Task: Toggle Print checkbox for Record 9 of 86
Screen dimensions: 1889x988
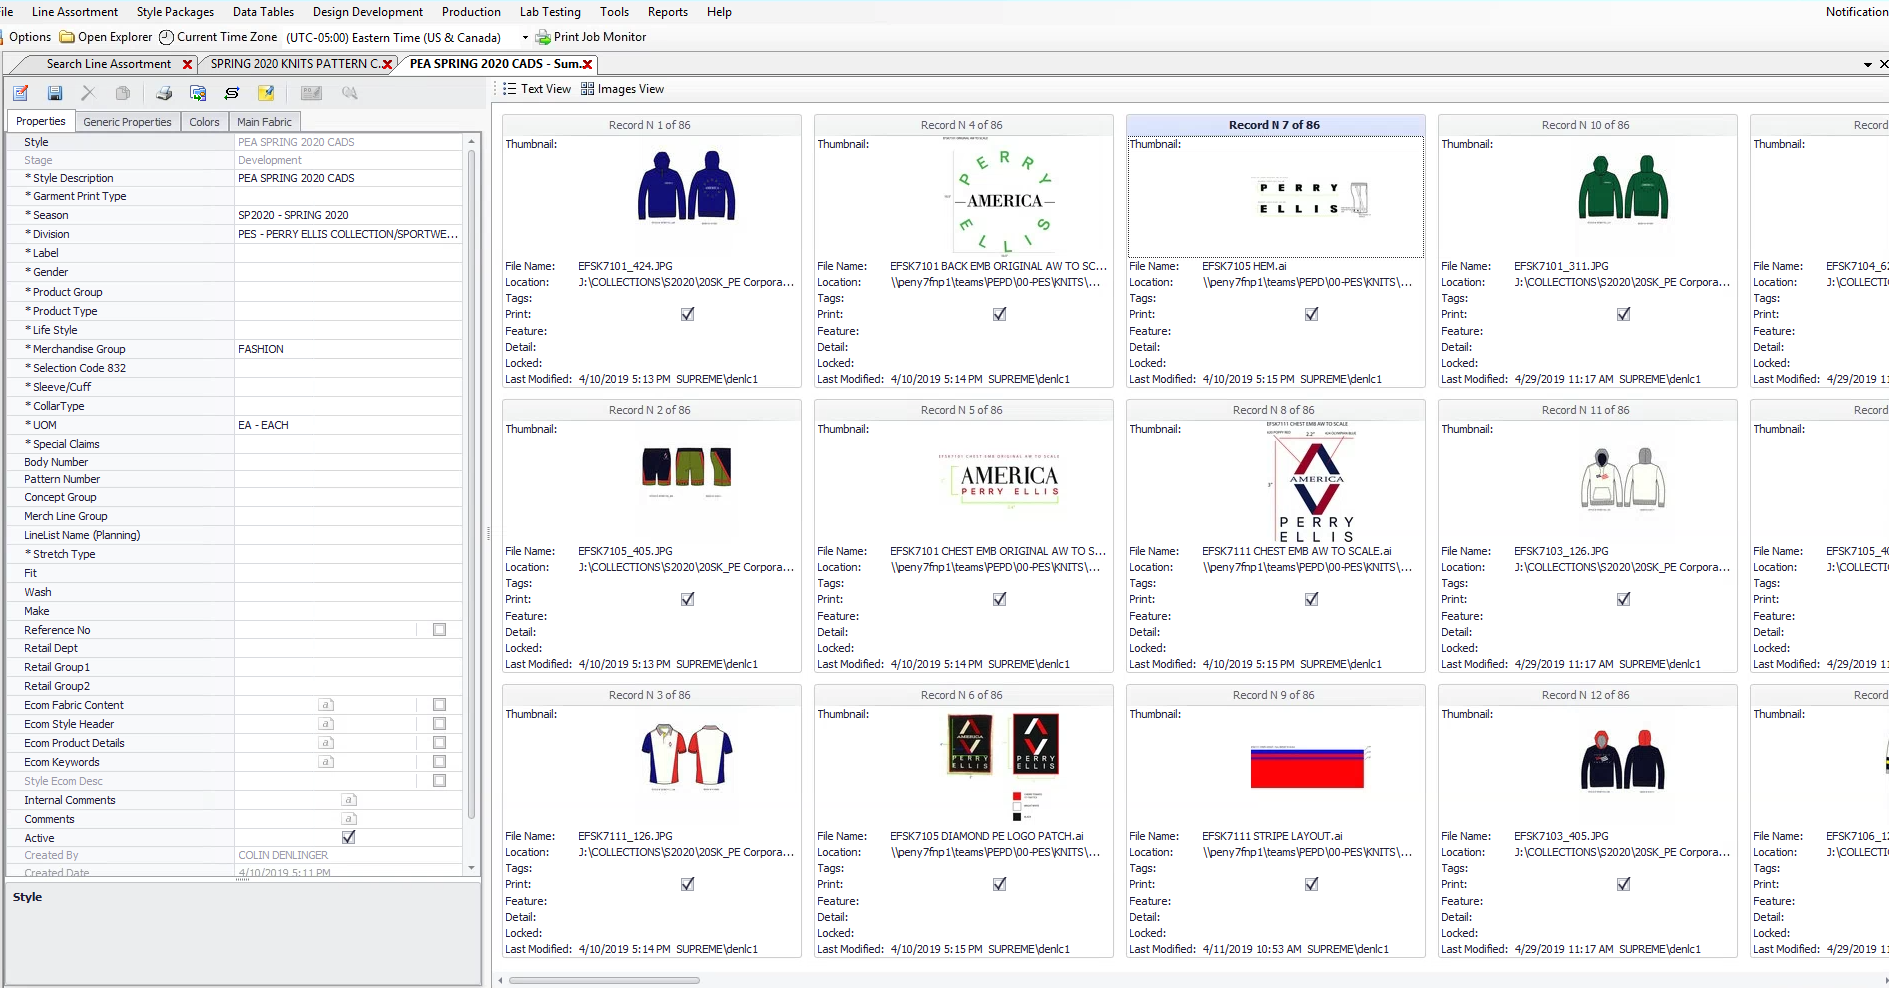Action: point(1312,884)
